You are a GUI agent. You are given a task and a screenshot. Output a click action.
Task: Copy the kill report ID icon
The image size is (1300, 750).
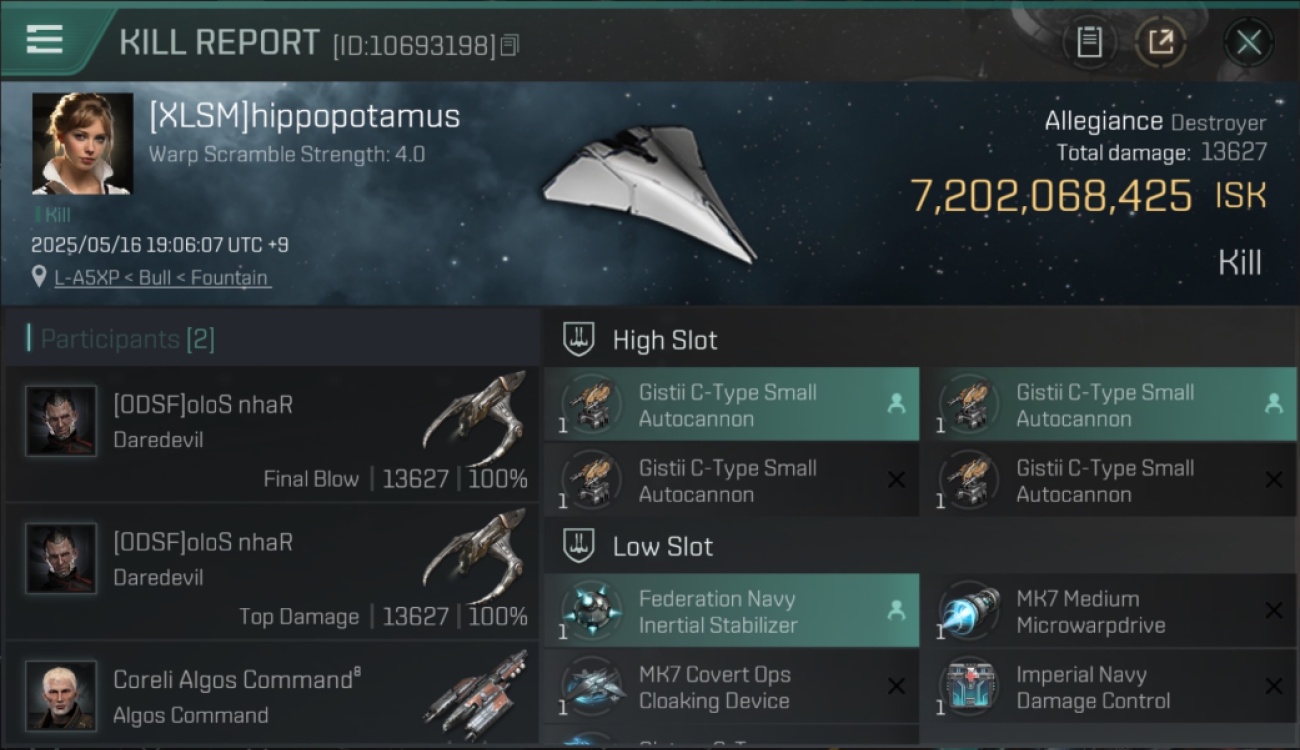pyautogui.click(x=510, y=45)
